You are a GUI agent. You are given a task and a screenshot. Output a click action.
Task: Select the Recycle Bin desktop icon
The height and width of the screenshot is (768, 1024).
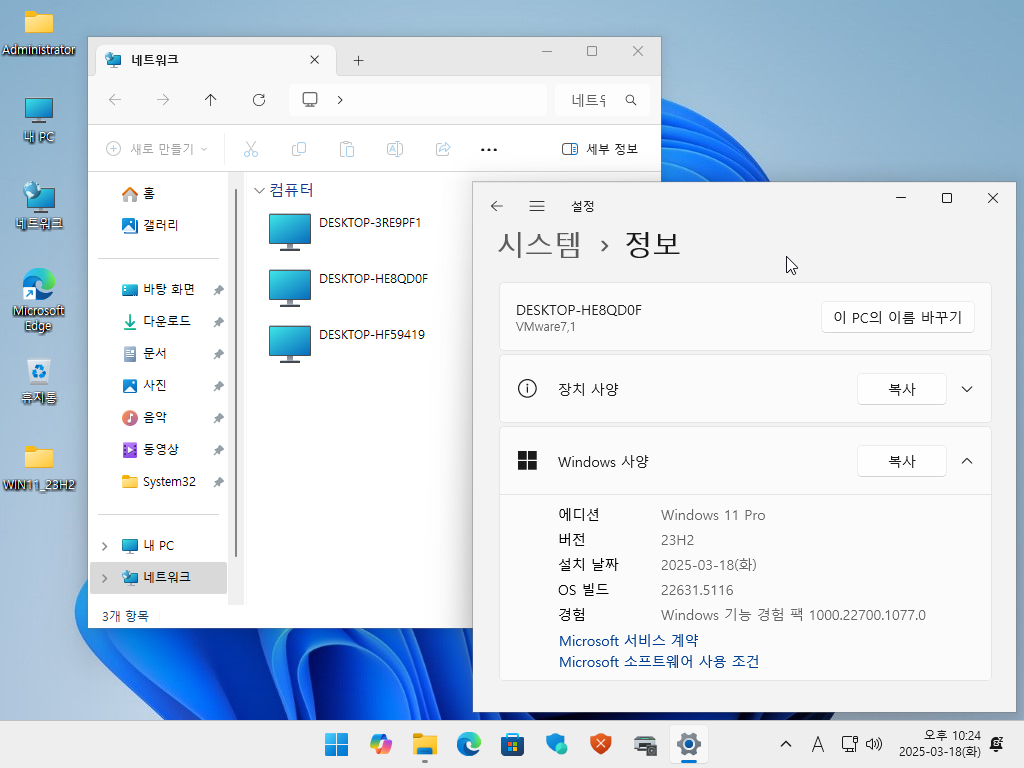click(x=39, y=381)
